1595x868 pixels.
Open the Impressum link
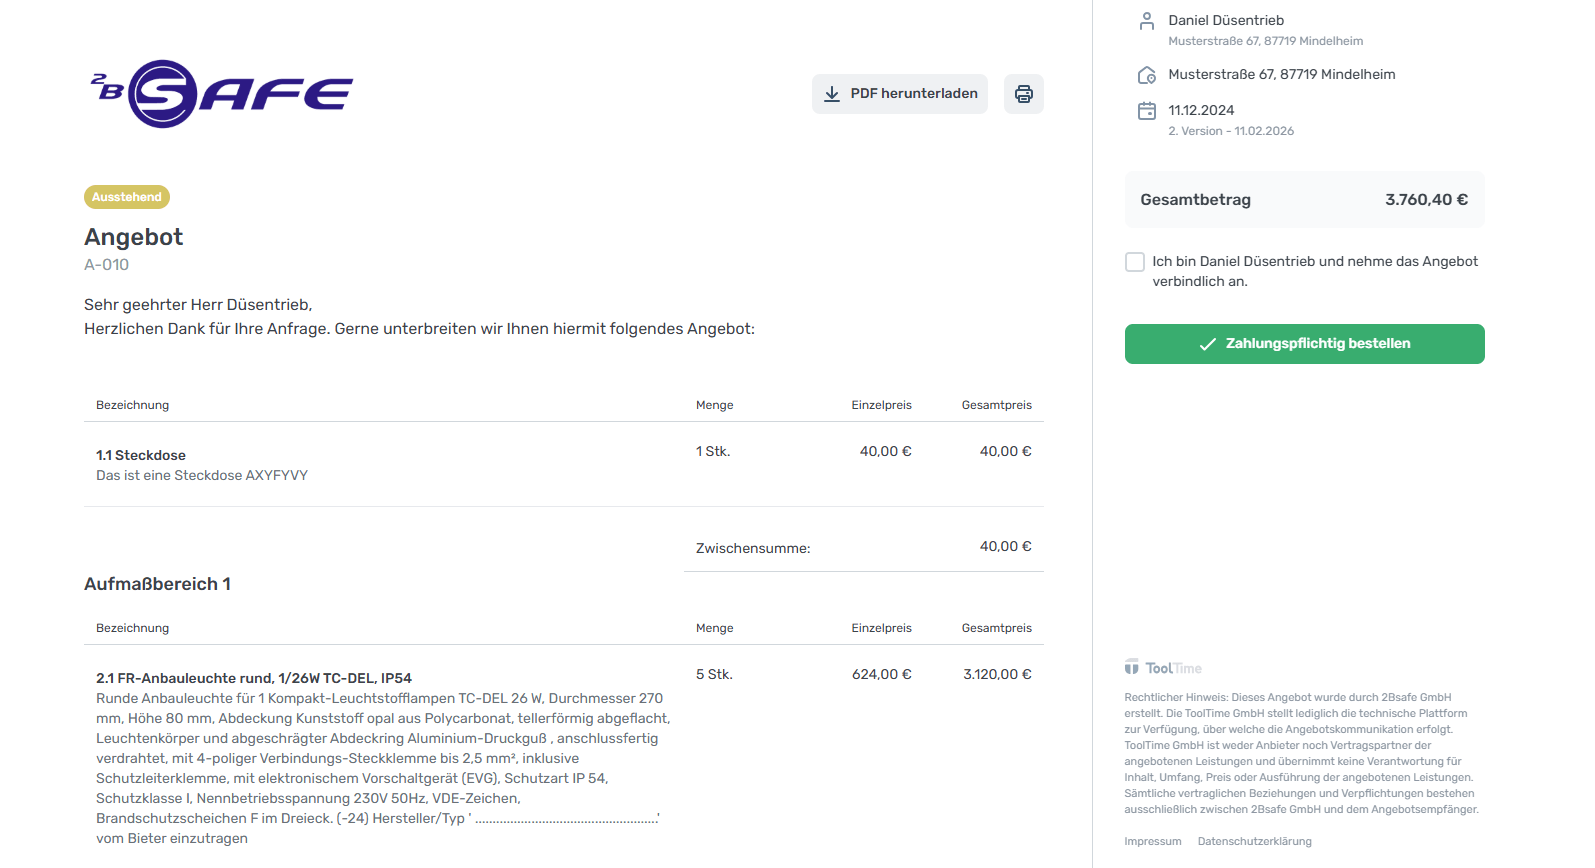[x=1152, y=842]
